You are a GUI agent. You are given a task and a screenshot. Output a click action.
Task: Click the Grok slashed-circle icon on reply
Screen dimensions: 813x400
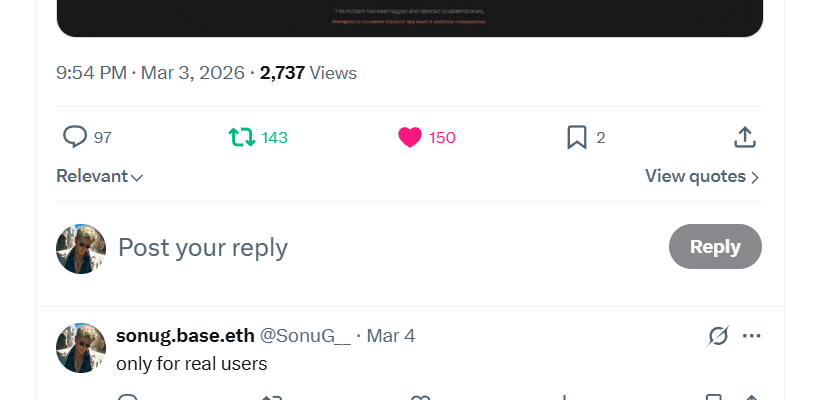click(x=718, y=336)
